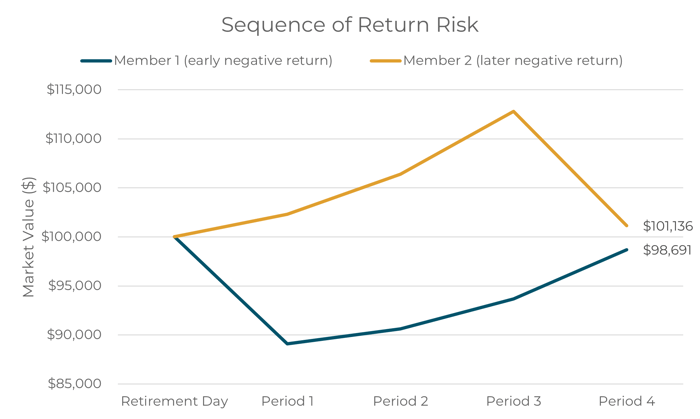Select the $100,000 y-axis label
This screenshot has width=700, height=419.
[x=75, y=237]
